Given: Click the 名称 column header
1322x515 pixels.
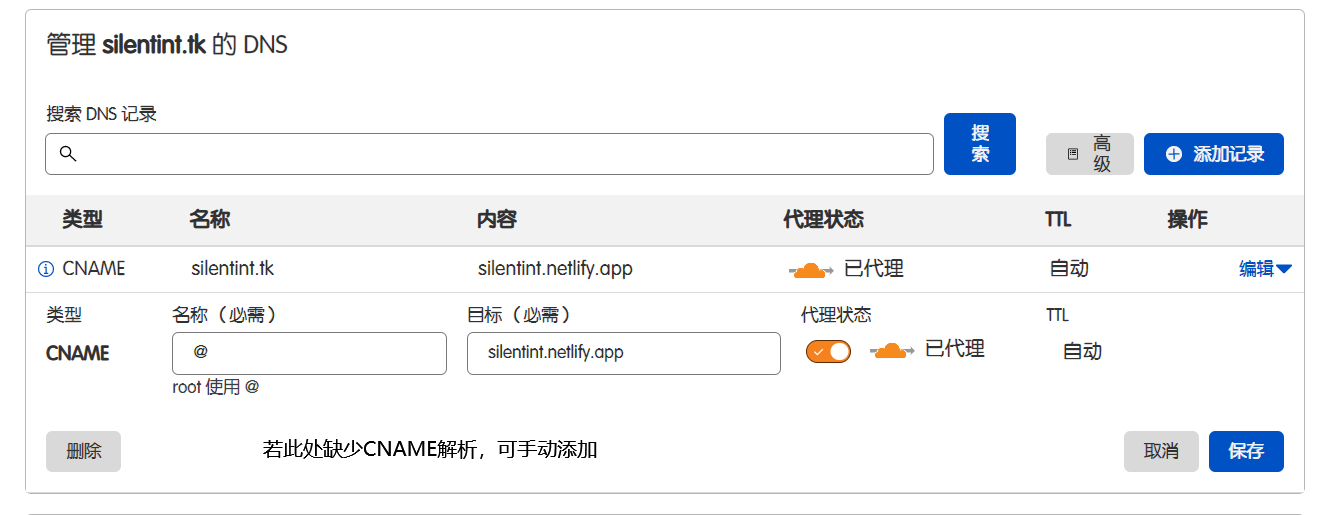Looking at the screenshot, I should [209, 219].
